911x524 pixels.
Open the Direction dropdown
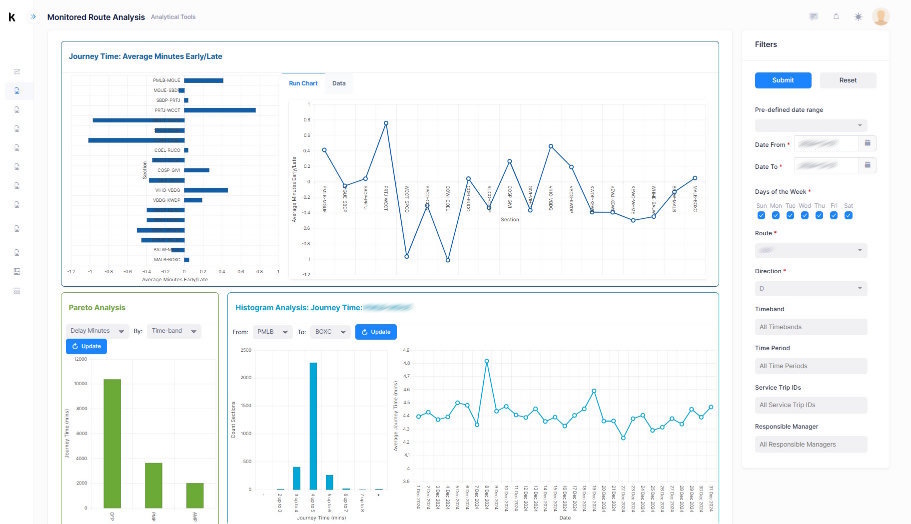pos(810,288)
